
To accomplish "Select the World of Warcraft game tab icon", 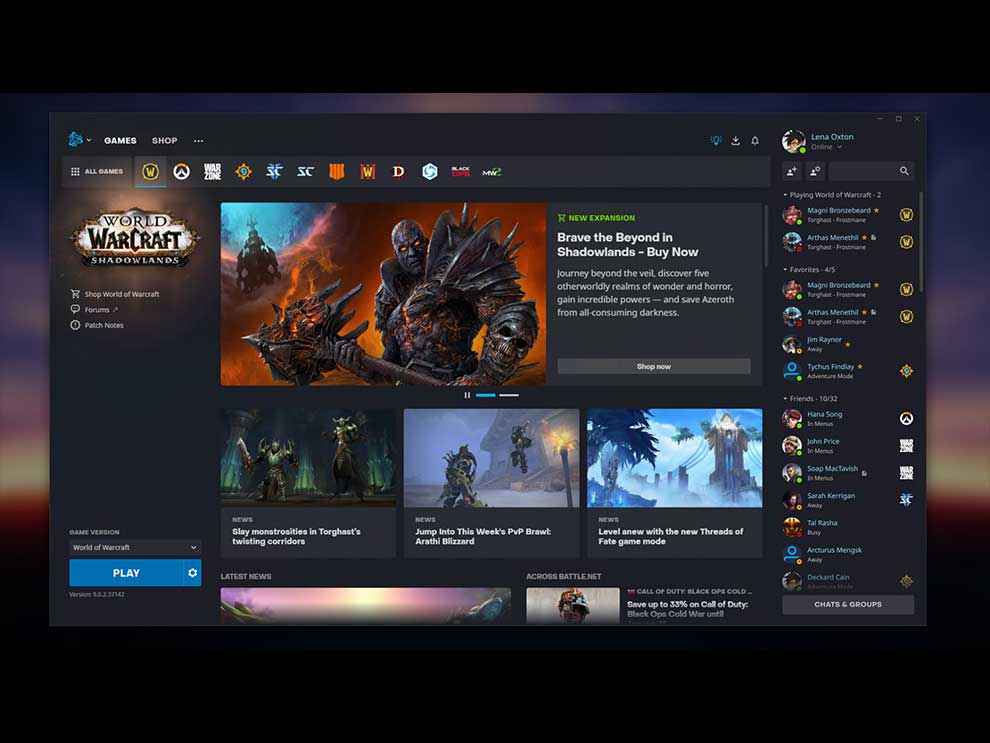I will (x=150, y=172).
